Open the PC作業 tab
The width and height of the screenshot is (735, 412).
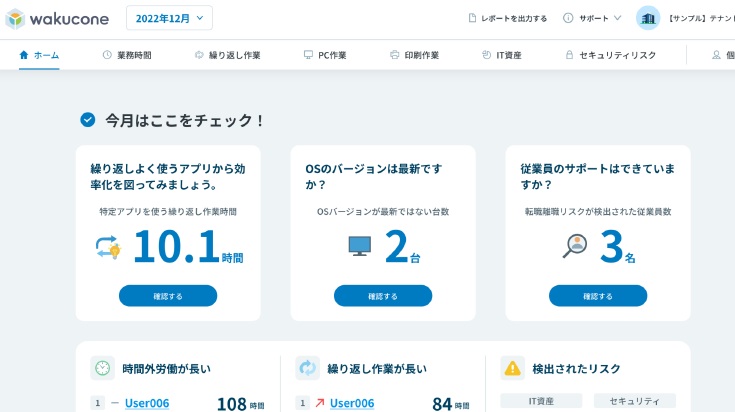(325, 55)
